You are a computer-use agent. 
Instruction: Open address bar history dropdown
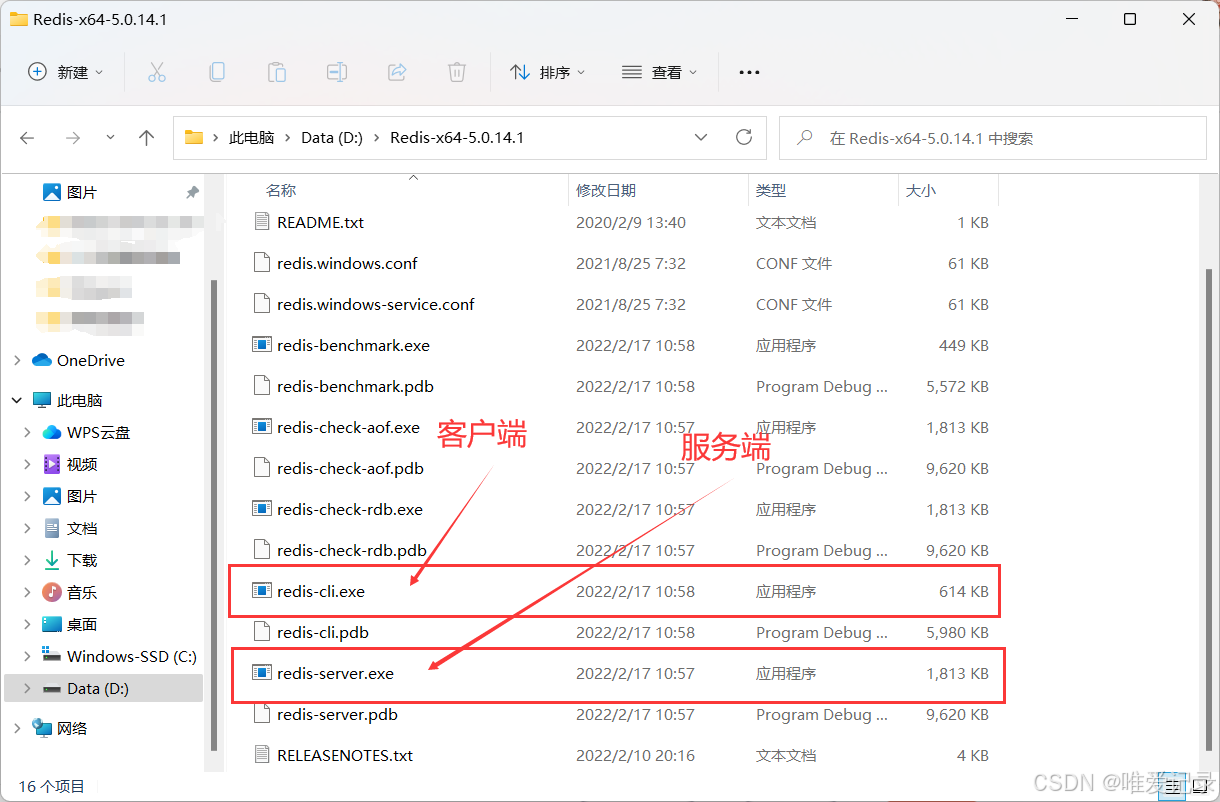[701, 137]
